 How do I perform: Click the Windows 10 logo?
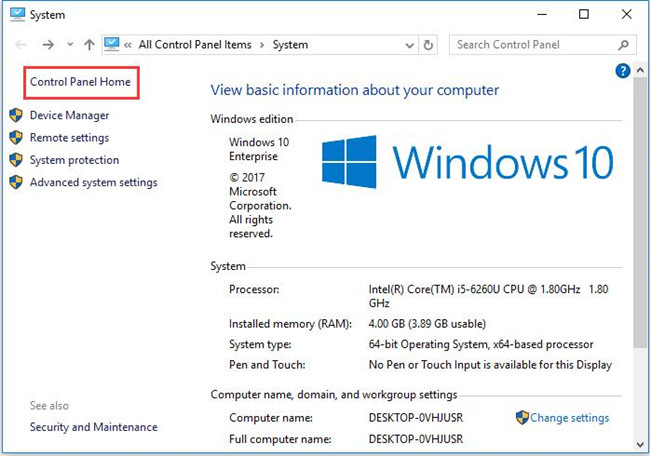point(468,162)
